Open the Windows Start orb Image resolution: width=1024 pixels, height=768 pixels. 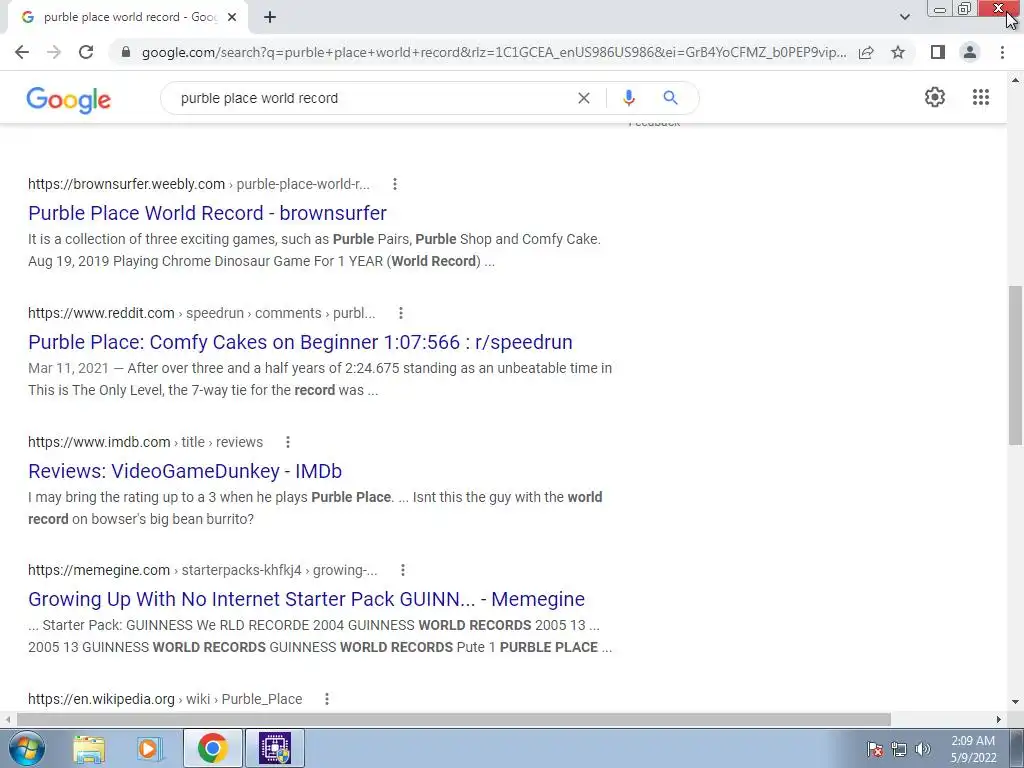tap(27, 748)
